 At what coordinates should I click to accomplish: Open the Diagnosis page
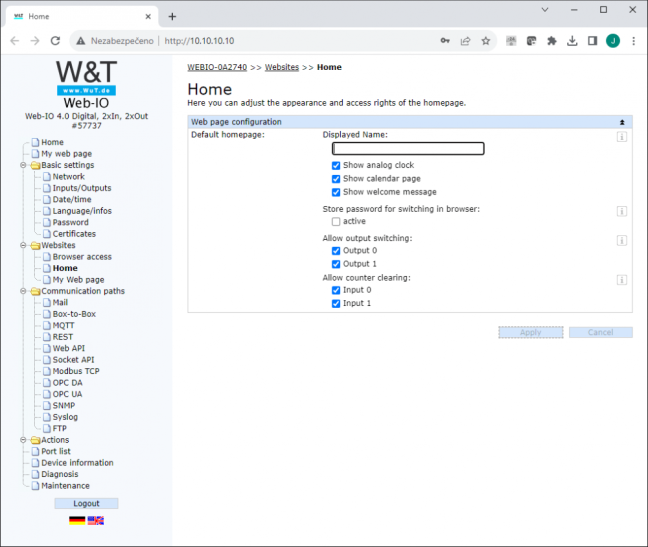60,474
